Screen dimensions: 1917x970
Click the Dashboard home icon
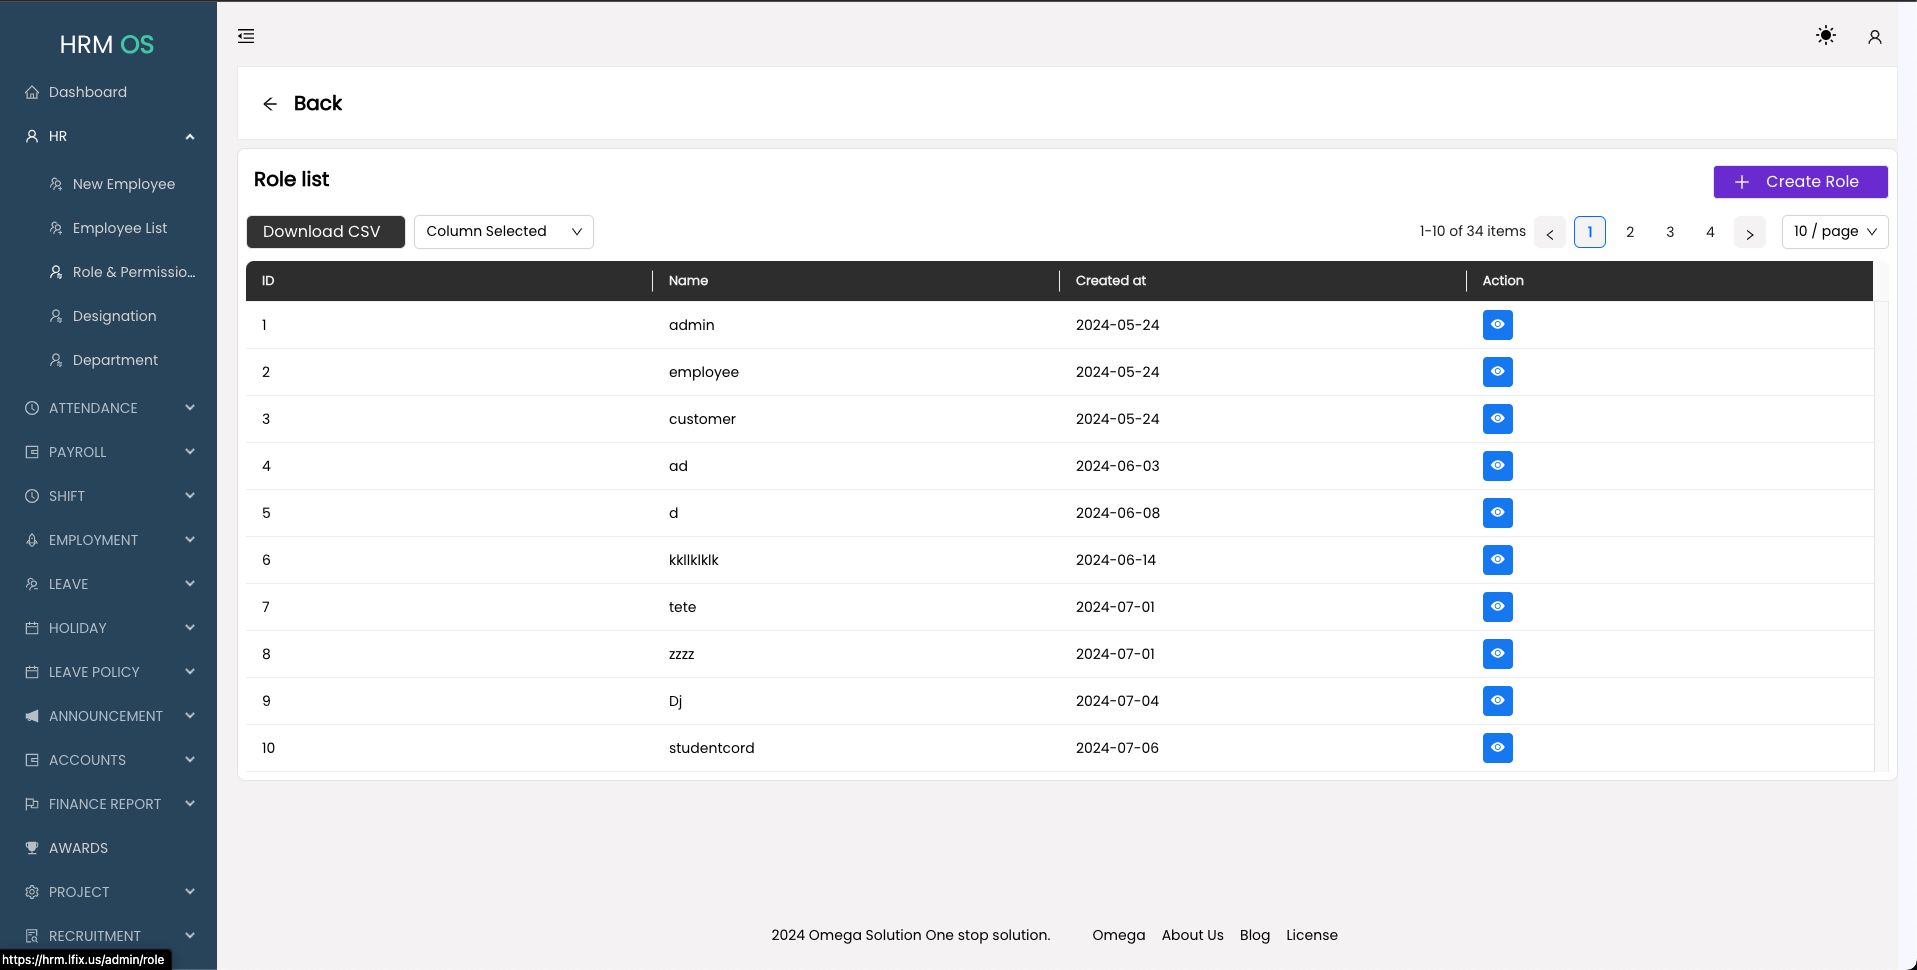[32, 92]
